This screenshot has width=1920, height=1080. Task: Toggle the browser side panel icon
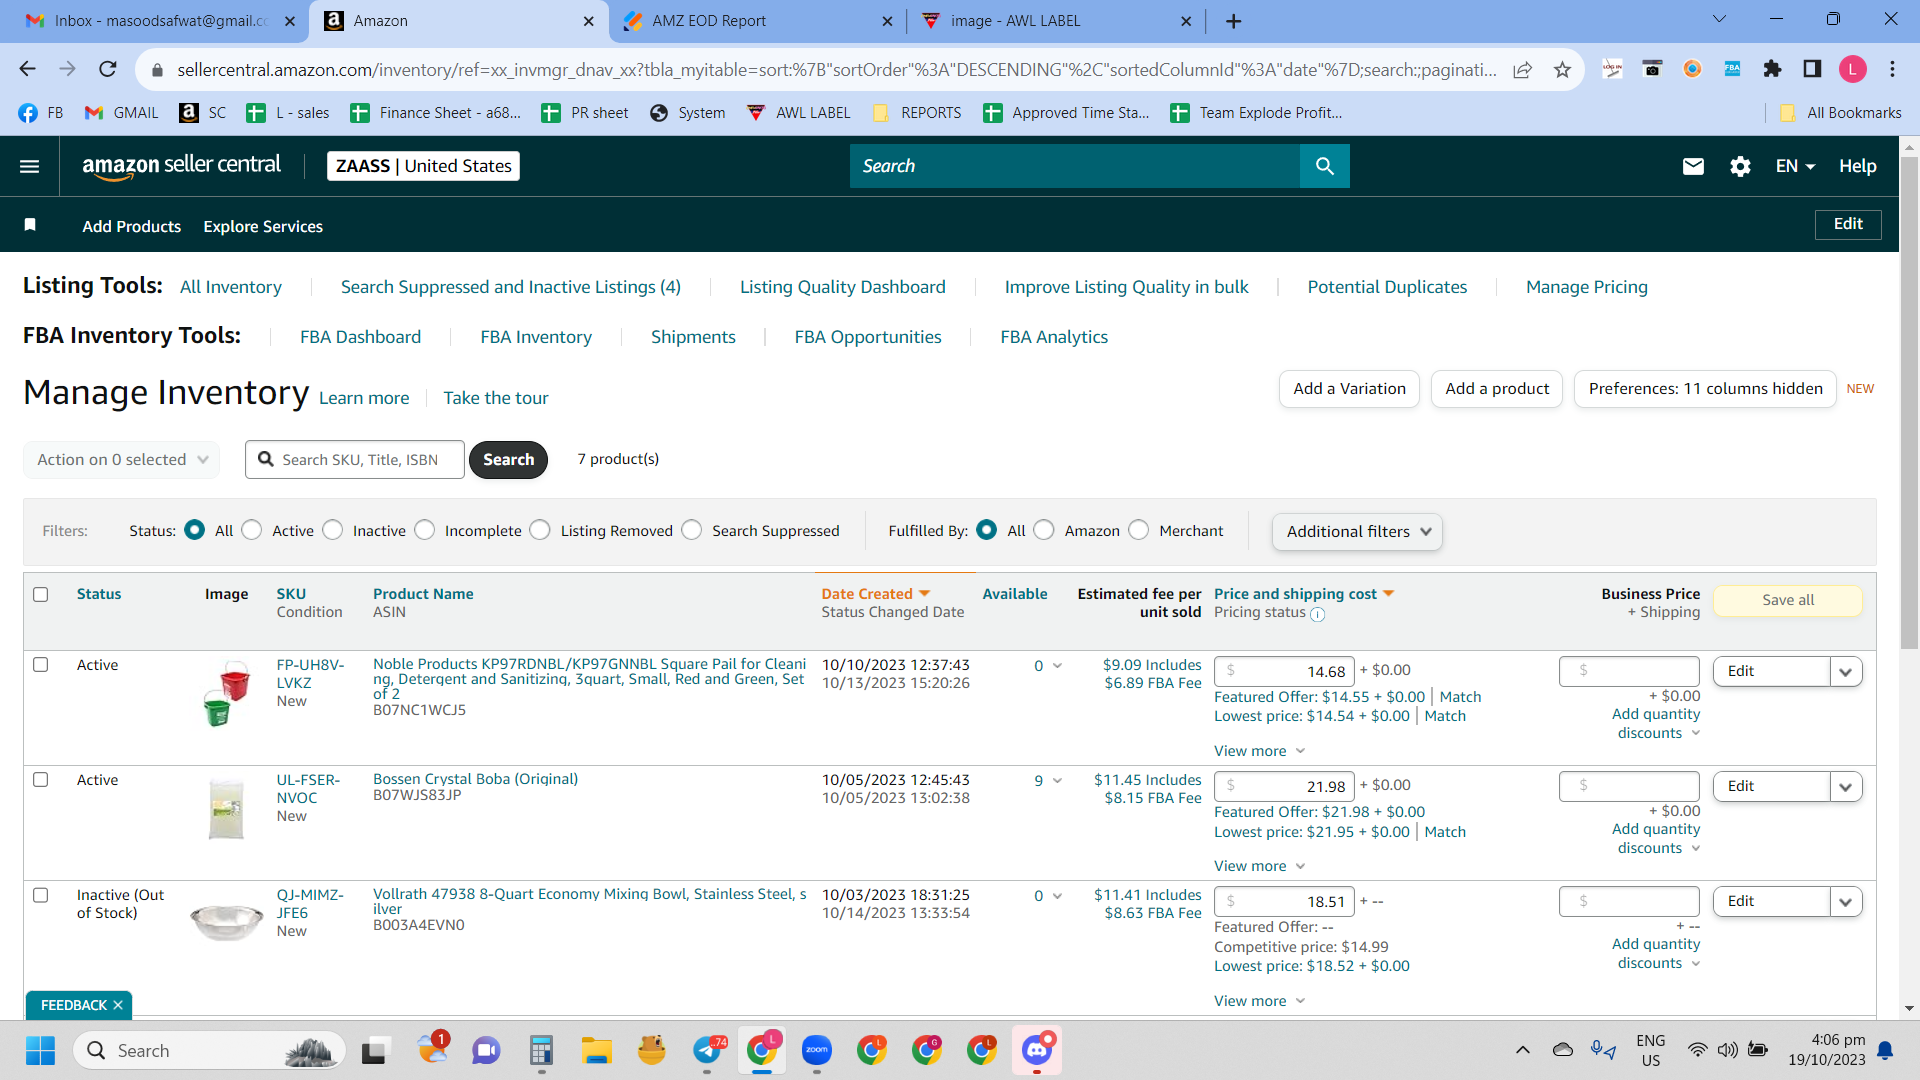point(1812,69)
